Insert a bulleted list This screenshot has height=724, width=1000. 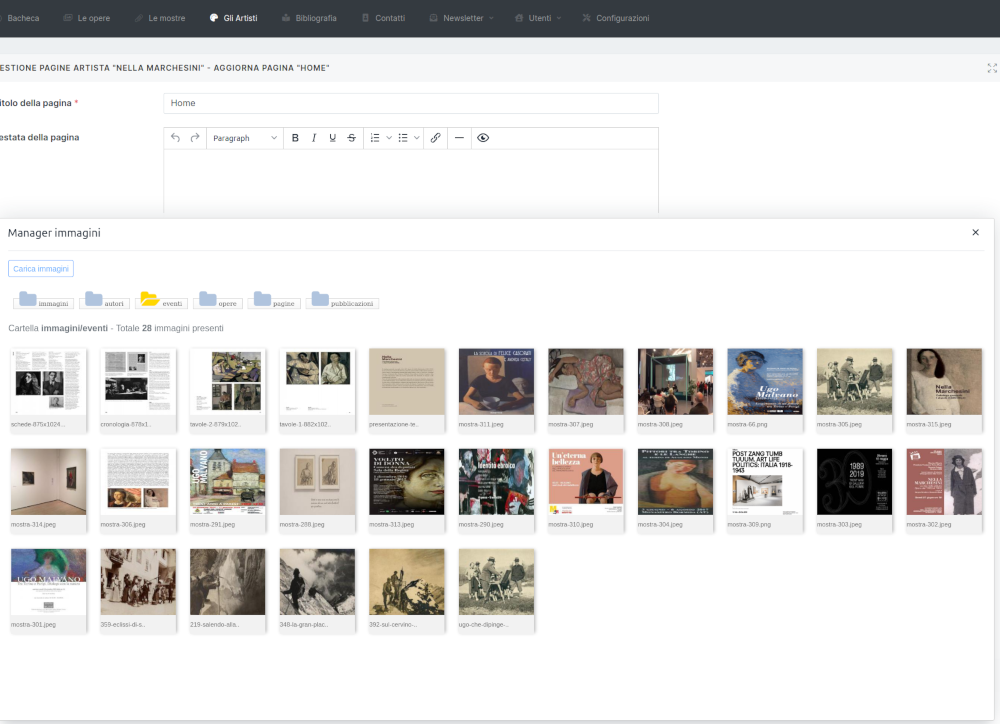(403, 138)
